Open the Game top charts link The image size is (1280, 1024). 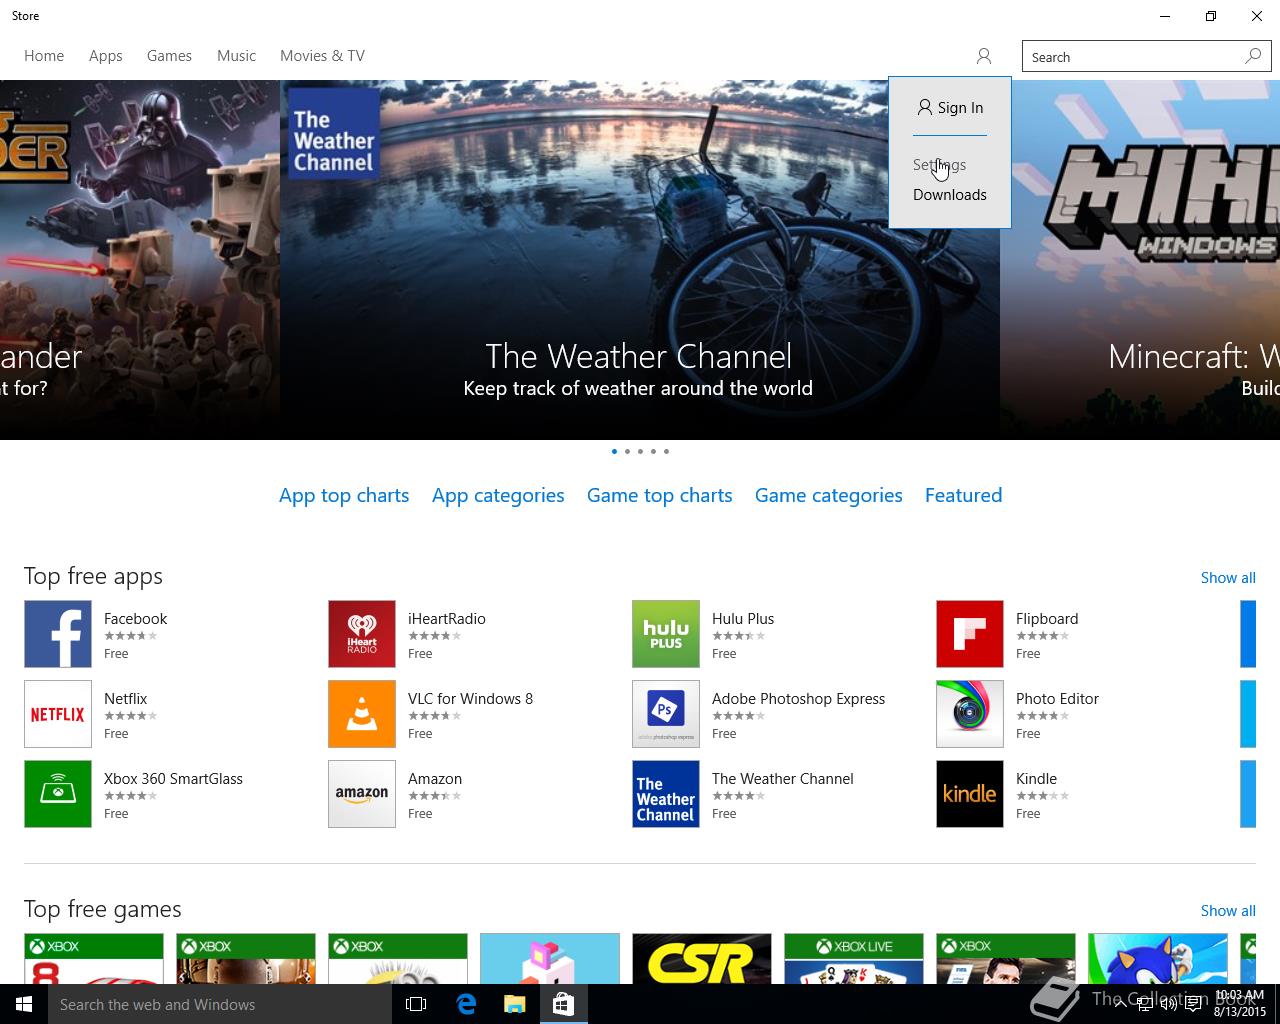(x=660, y=495)
